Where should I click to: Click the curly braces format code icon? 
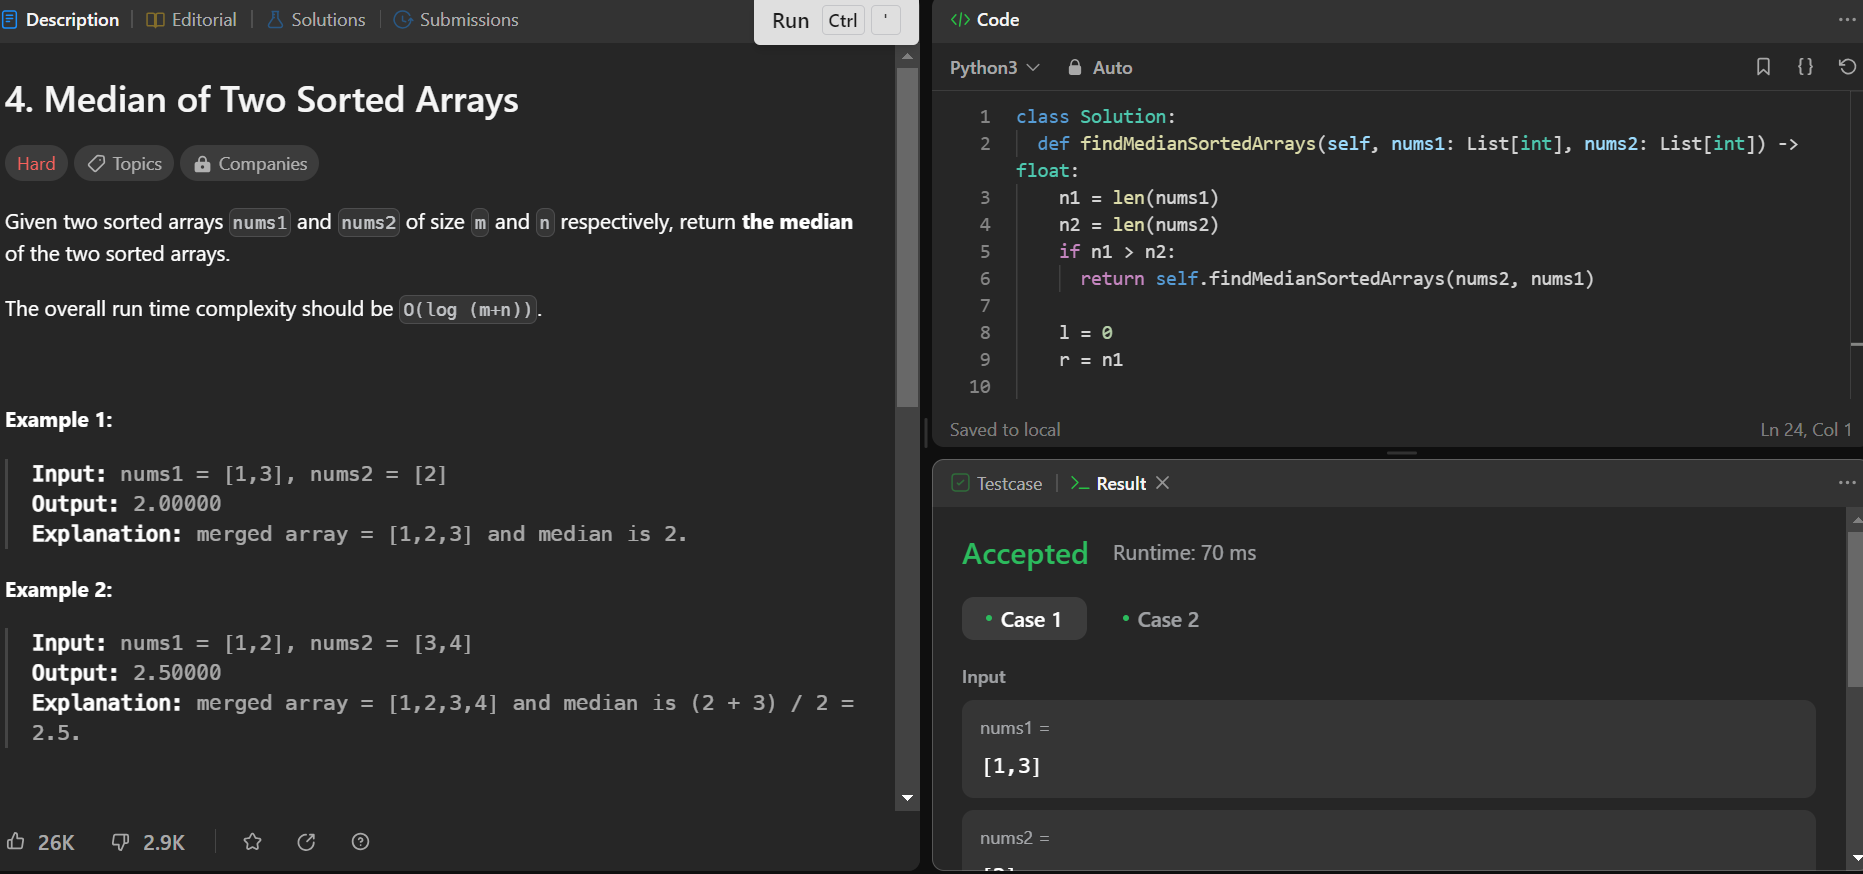pos(1805,67)
